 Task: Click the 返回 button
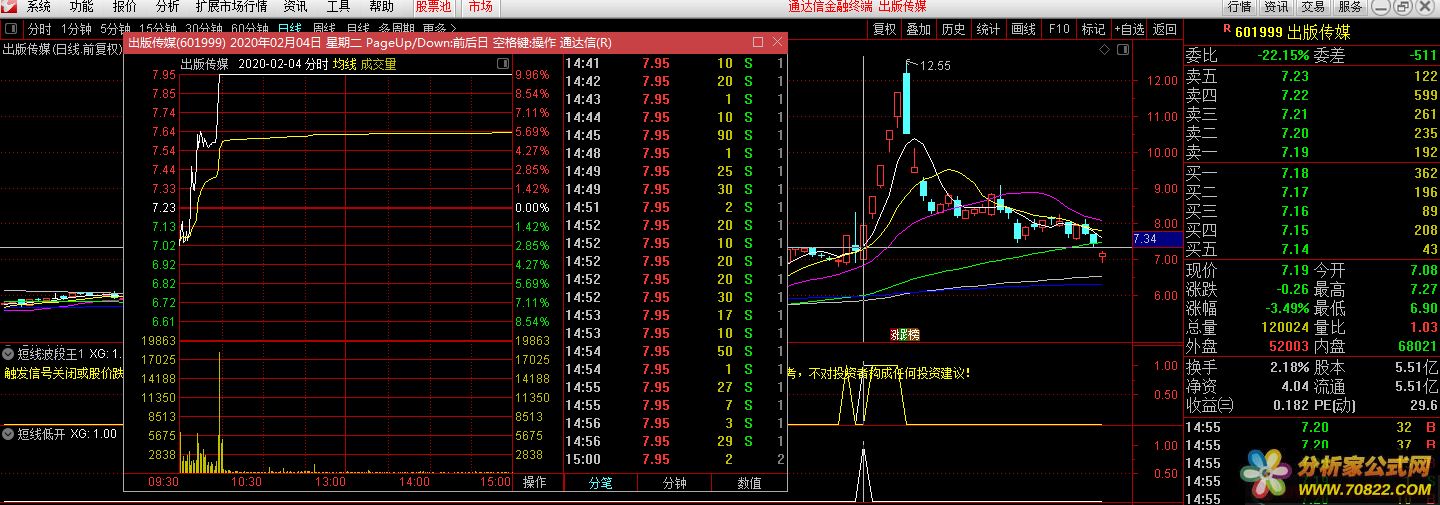click(x=1164, y=29)
